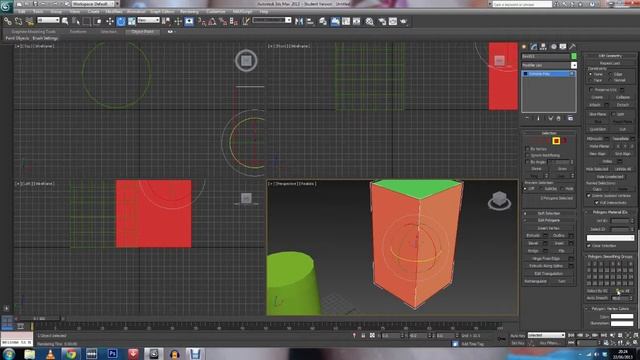The width and height of the screenshot is (640, 360).
Task: Open the selection filter dropdown in toolbar
Action: [x=48, y=20]
